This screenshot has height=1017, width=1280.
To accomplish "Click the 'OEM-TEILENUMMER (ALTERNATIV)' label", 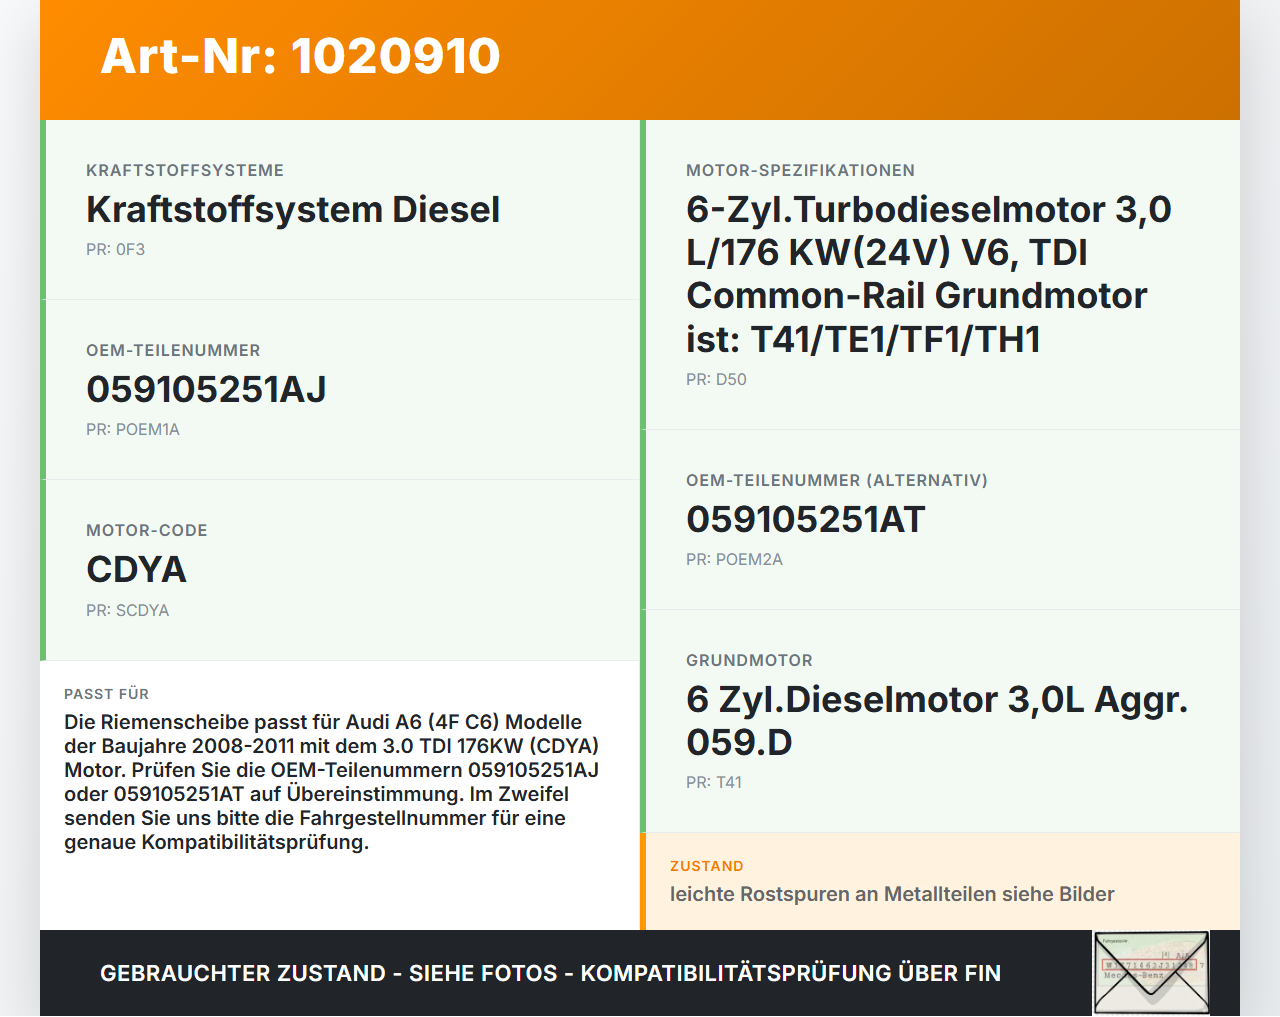I will click(837, 481).
